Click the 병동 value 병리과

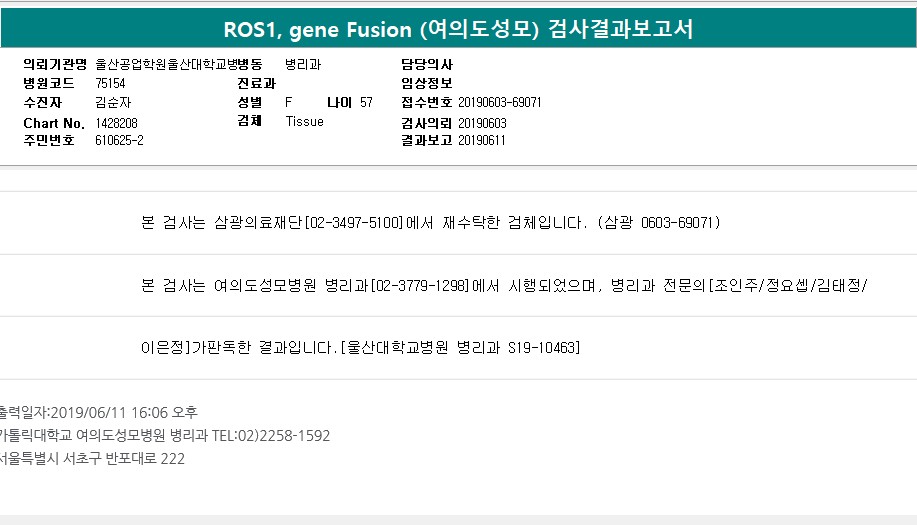click(x=303, y=64)
